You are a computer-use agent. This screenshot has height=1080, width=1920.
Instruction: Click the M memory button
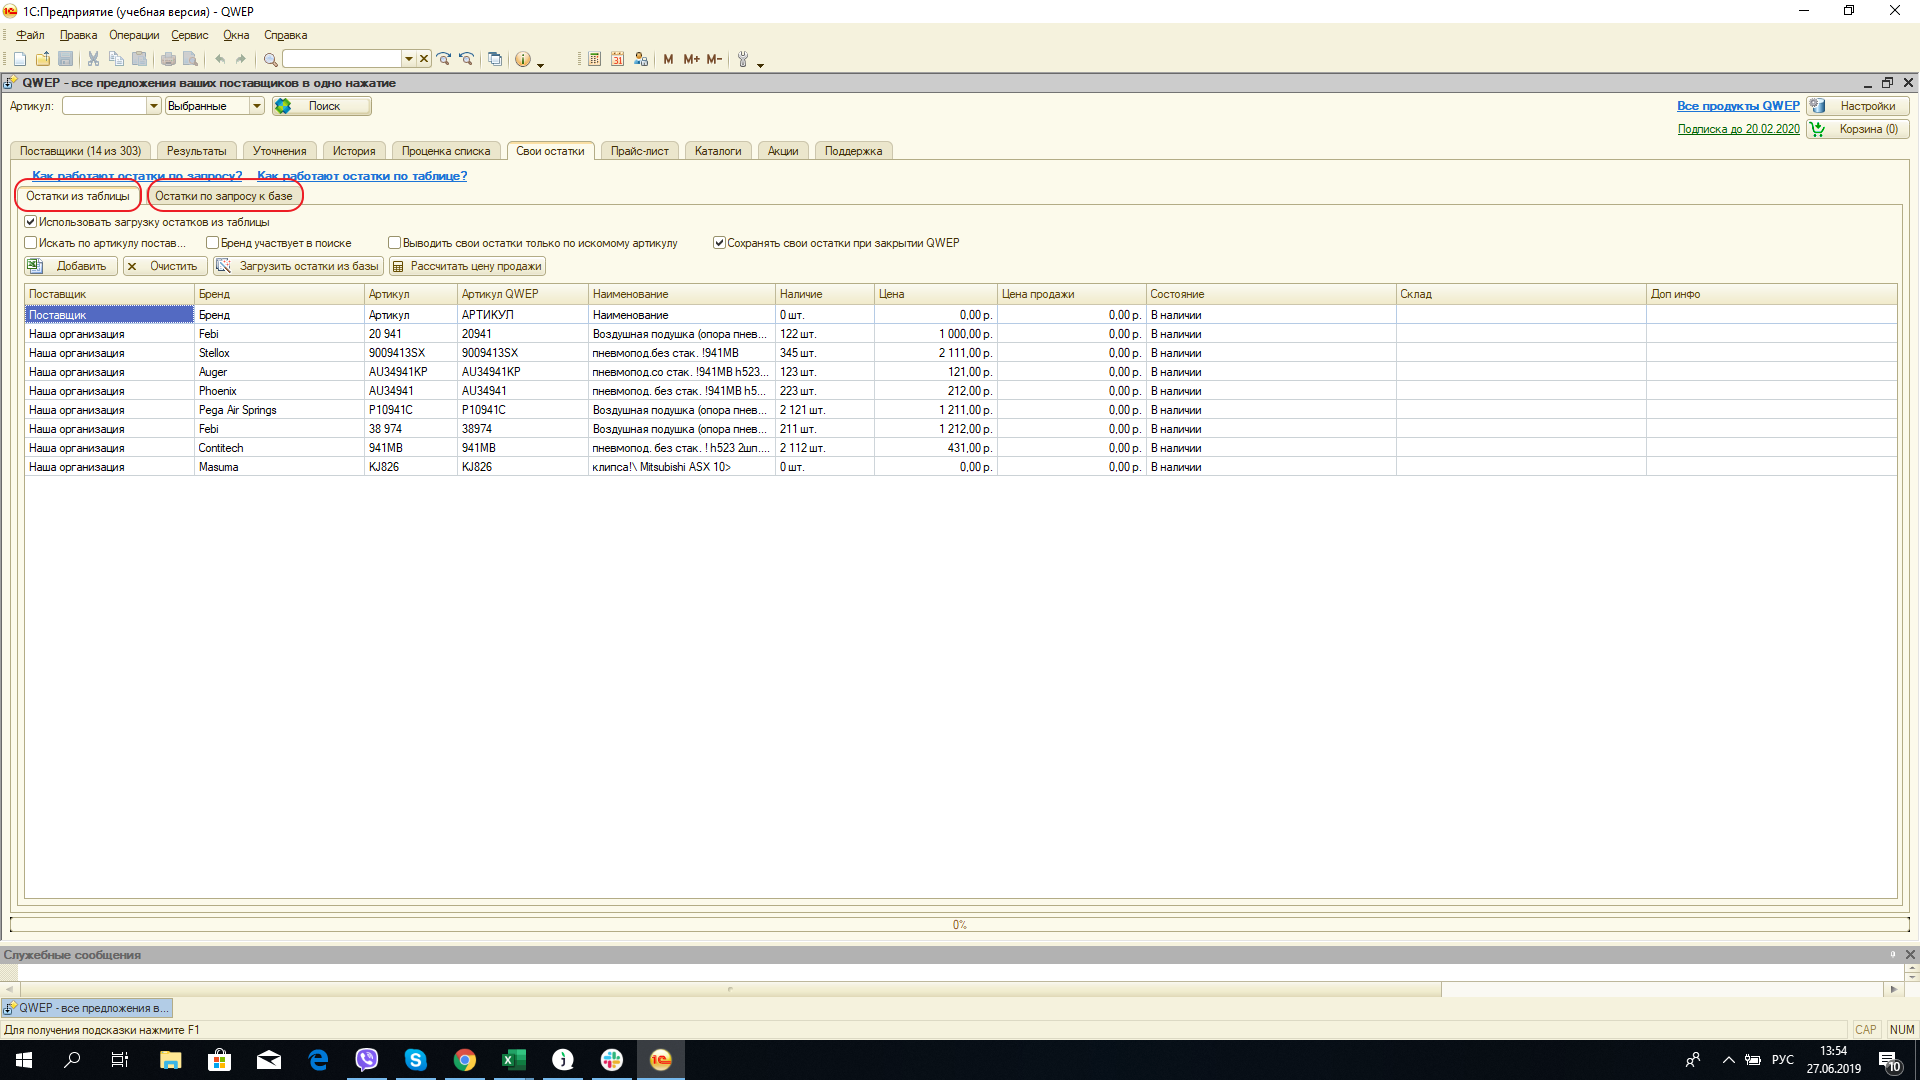point(668,59)
